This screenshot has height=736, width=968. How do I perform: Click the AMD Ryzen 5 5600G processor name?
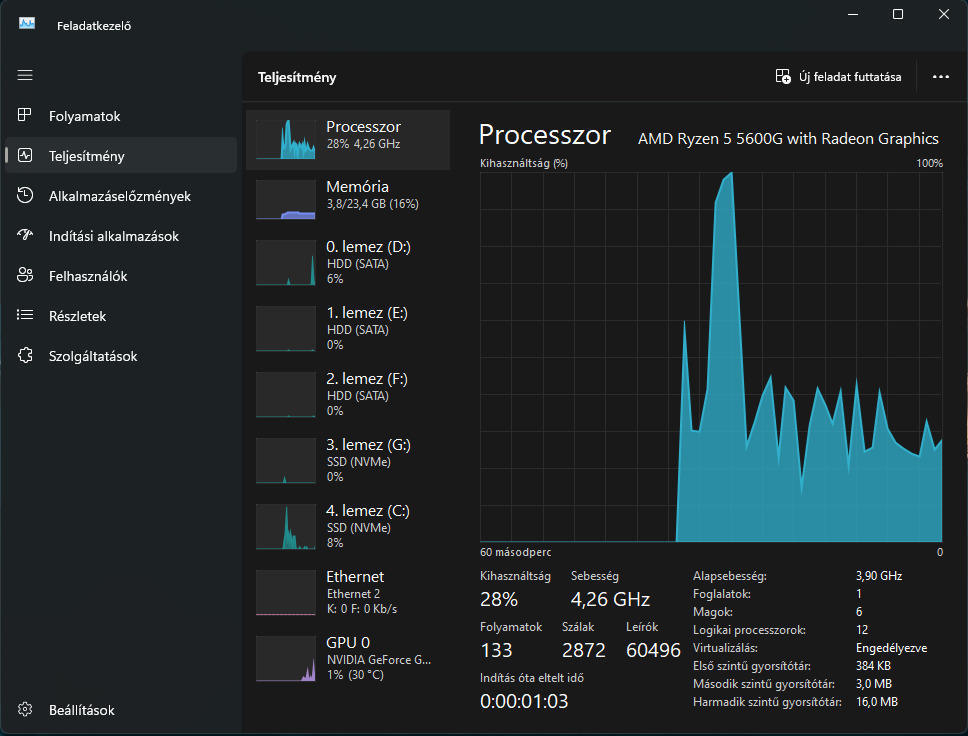[788, 138]
